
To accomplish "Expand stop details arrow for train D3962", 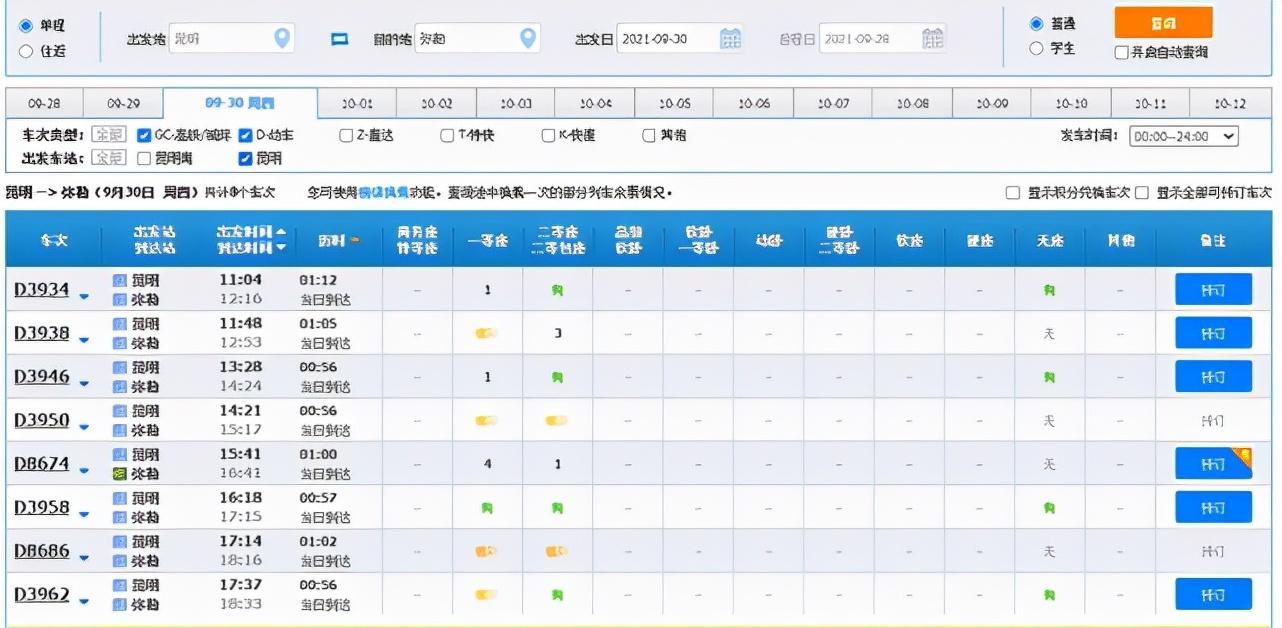I will [84, 601].
